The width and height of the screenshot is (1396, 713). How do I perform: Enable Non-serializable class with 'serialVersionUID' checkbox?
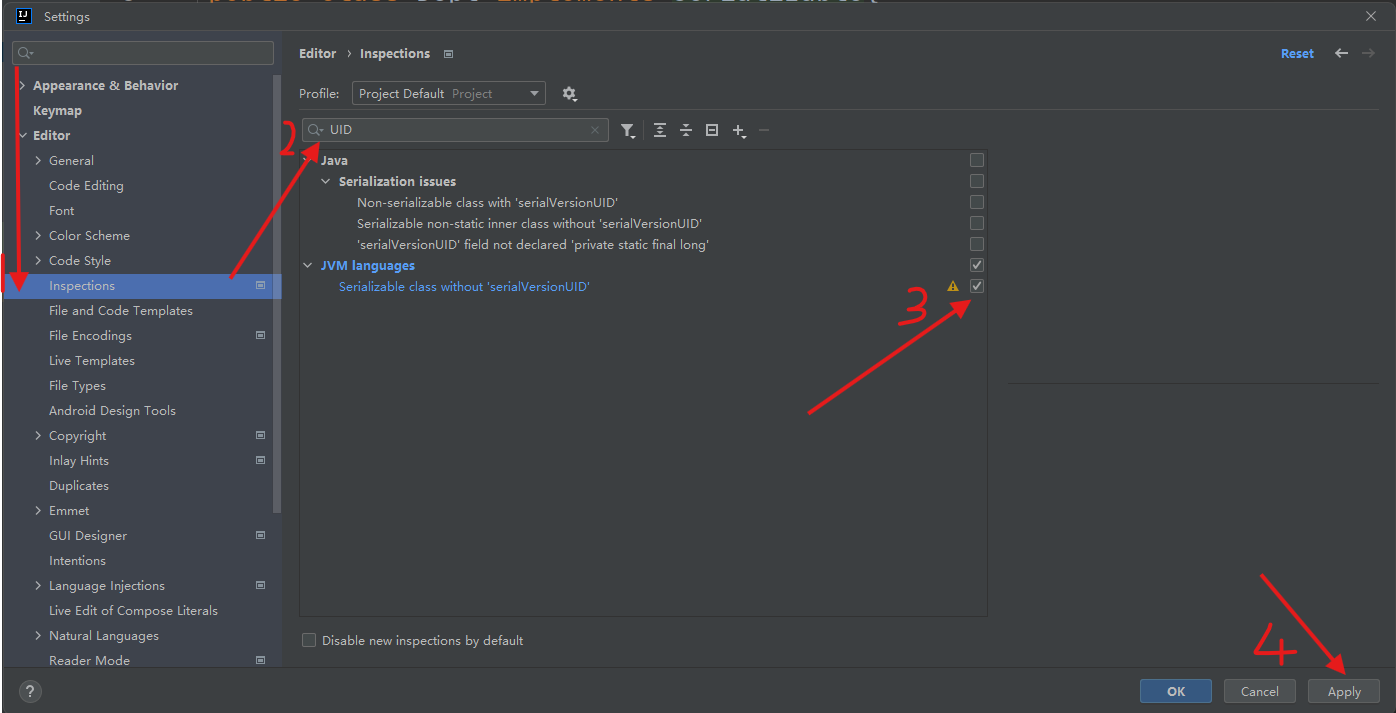(x=977, y=202)
